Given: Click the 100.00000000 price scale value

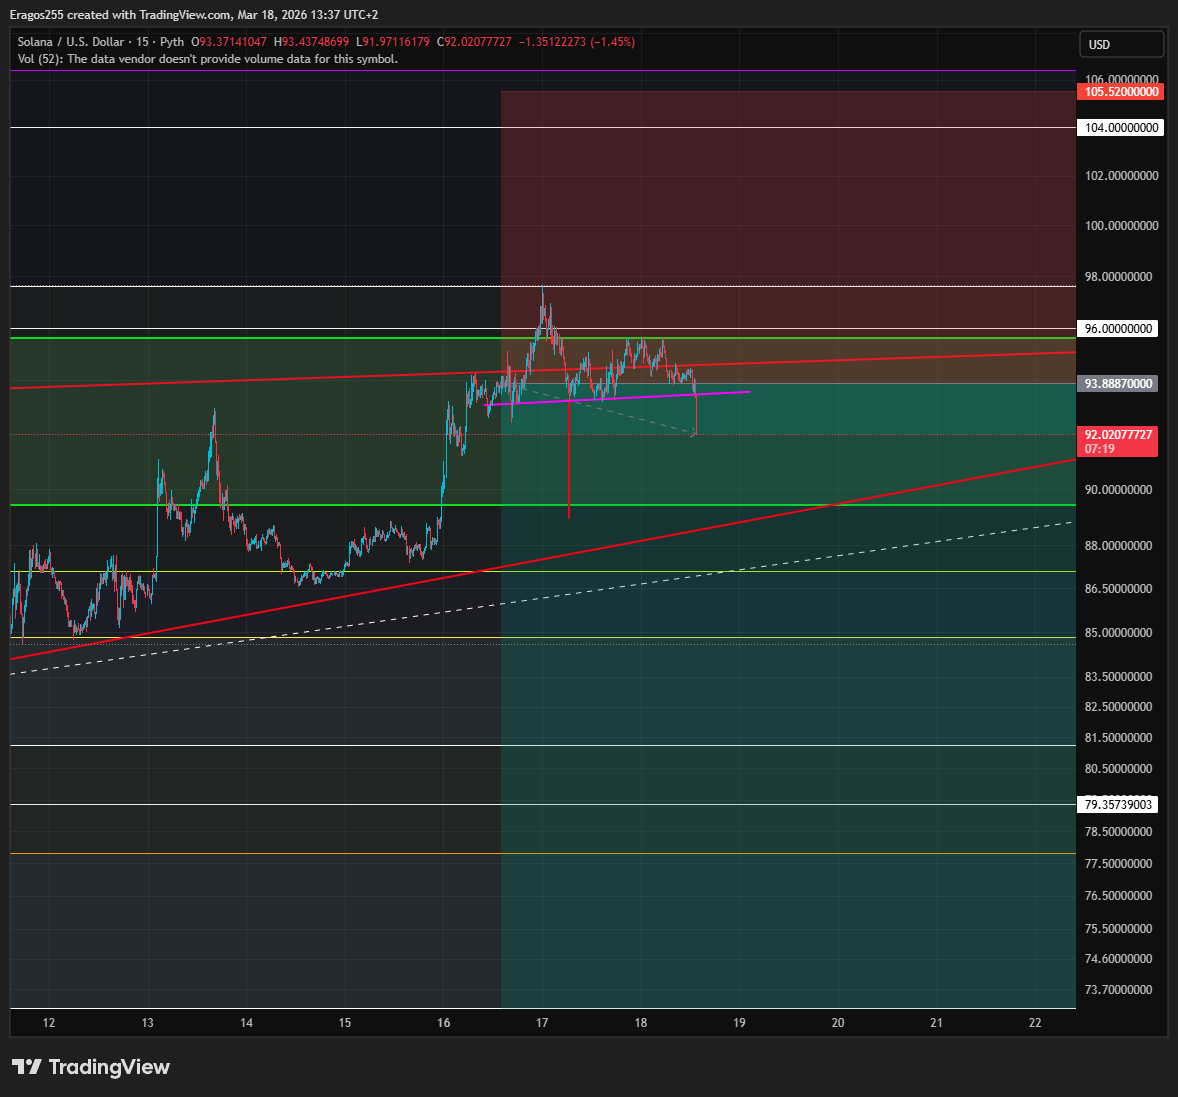Looking at the screenshot, I should (1121, 225).
